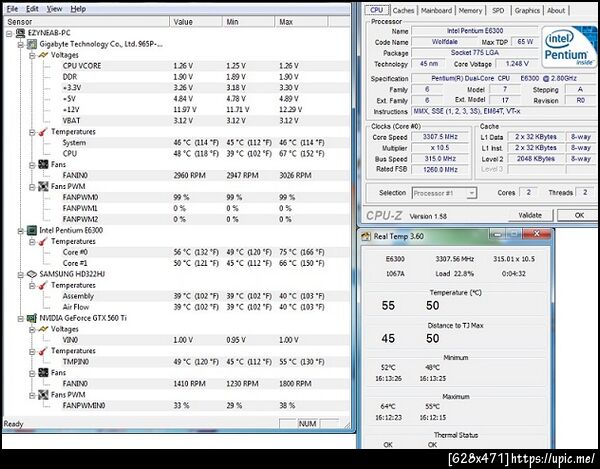Image resolution: width=600 pixels, height=469 pixels.
Task: Click the Sensor column header
Action: click(x=86, y=22)
